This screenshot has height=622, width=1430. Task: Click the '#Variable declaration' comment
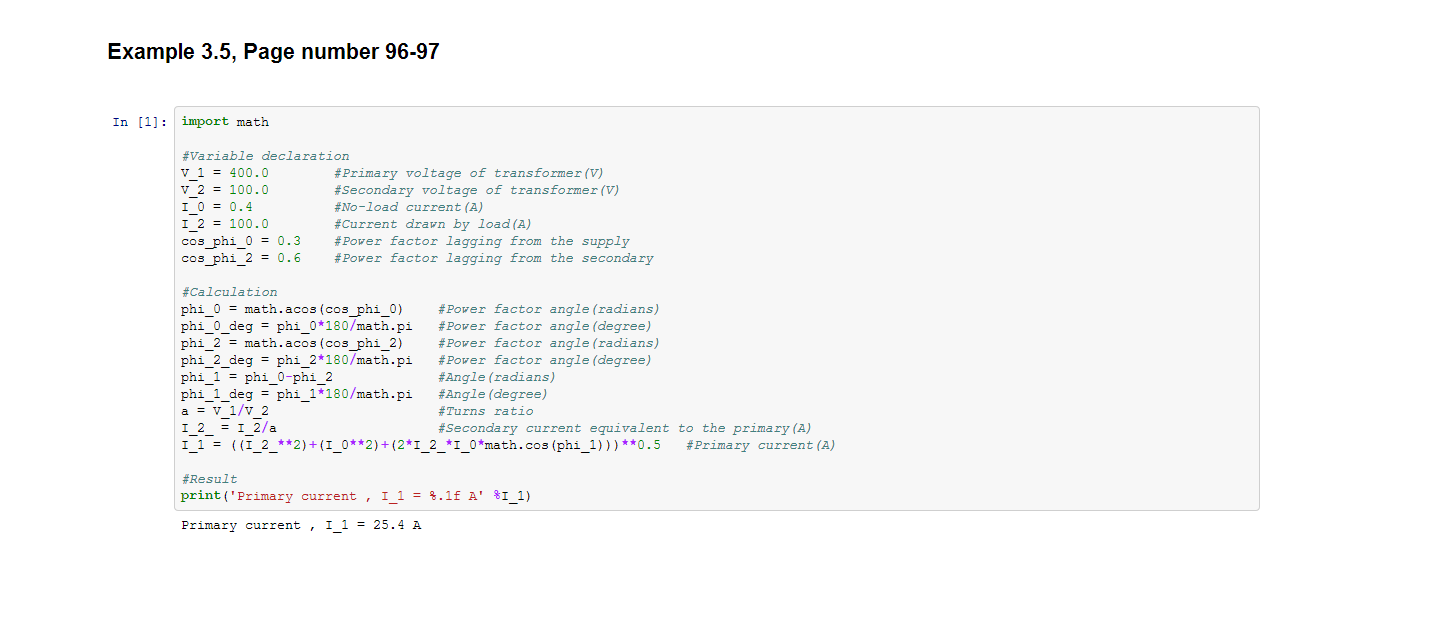tap(265, 156)
